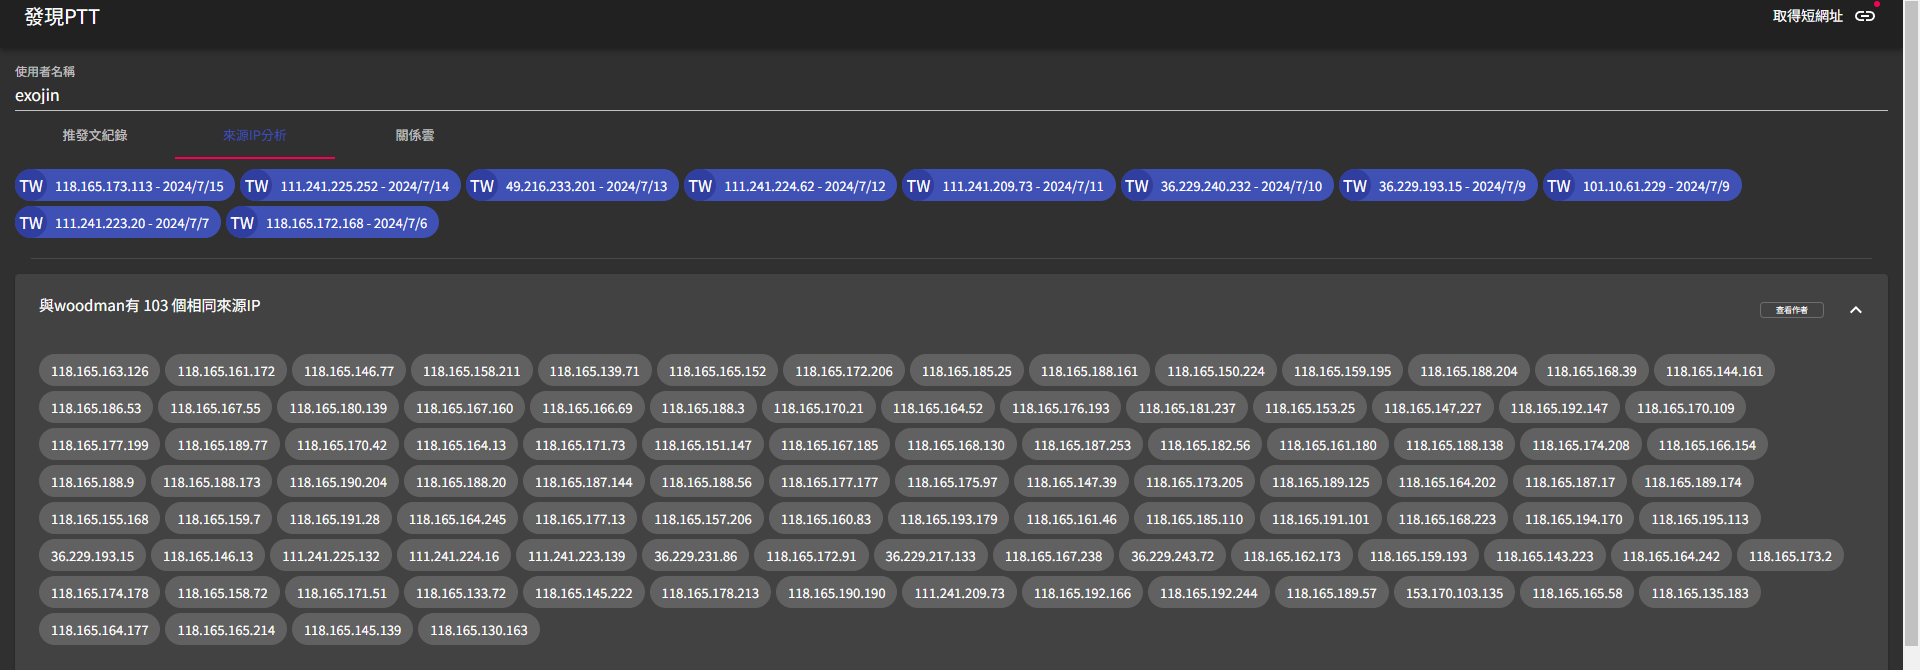Open the 關係雲 tab
This screenshot has width=1920, height=670.
coord(415,135)
